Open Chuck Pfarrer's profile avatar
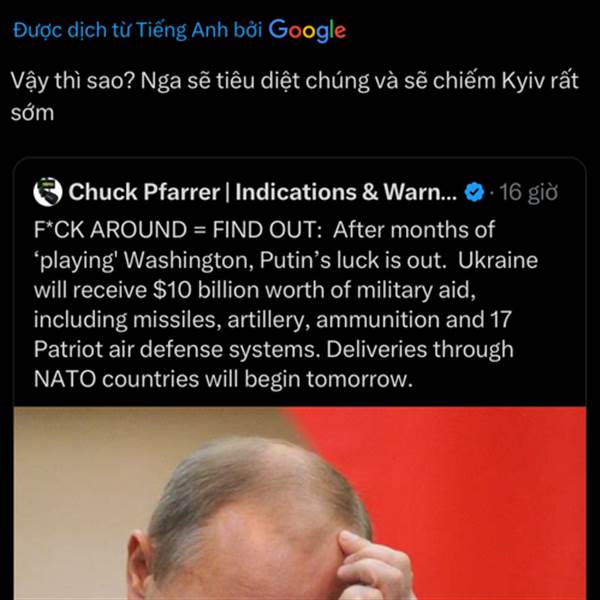The height and width of the screenshot is (600, 600). [x=48, y=192]
